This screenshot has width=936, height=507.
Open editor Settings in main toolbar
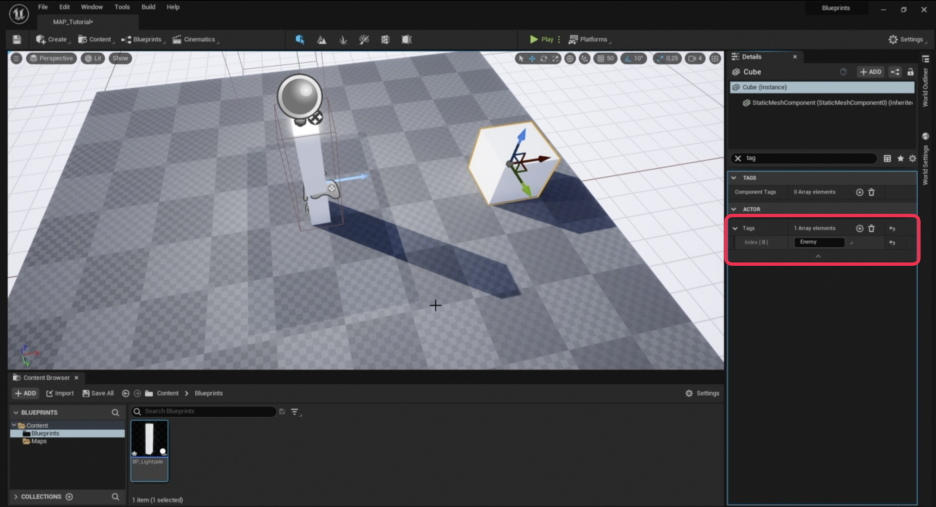point(907,39)
